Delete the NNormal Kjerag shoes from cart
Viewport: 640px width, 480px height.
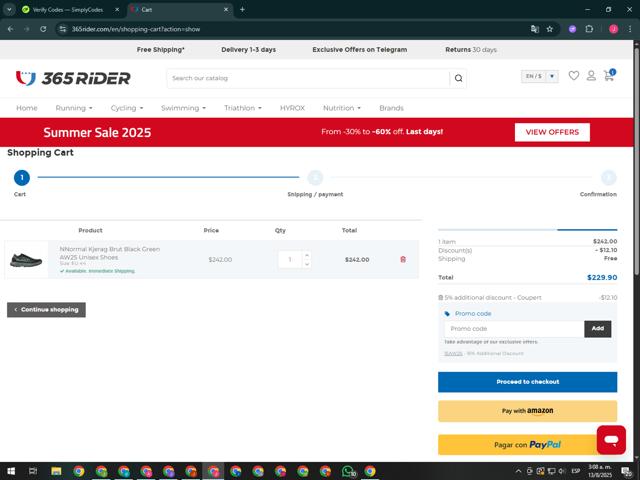click(403, 259)
